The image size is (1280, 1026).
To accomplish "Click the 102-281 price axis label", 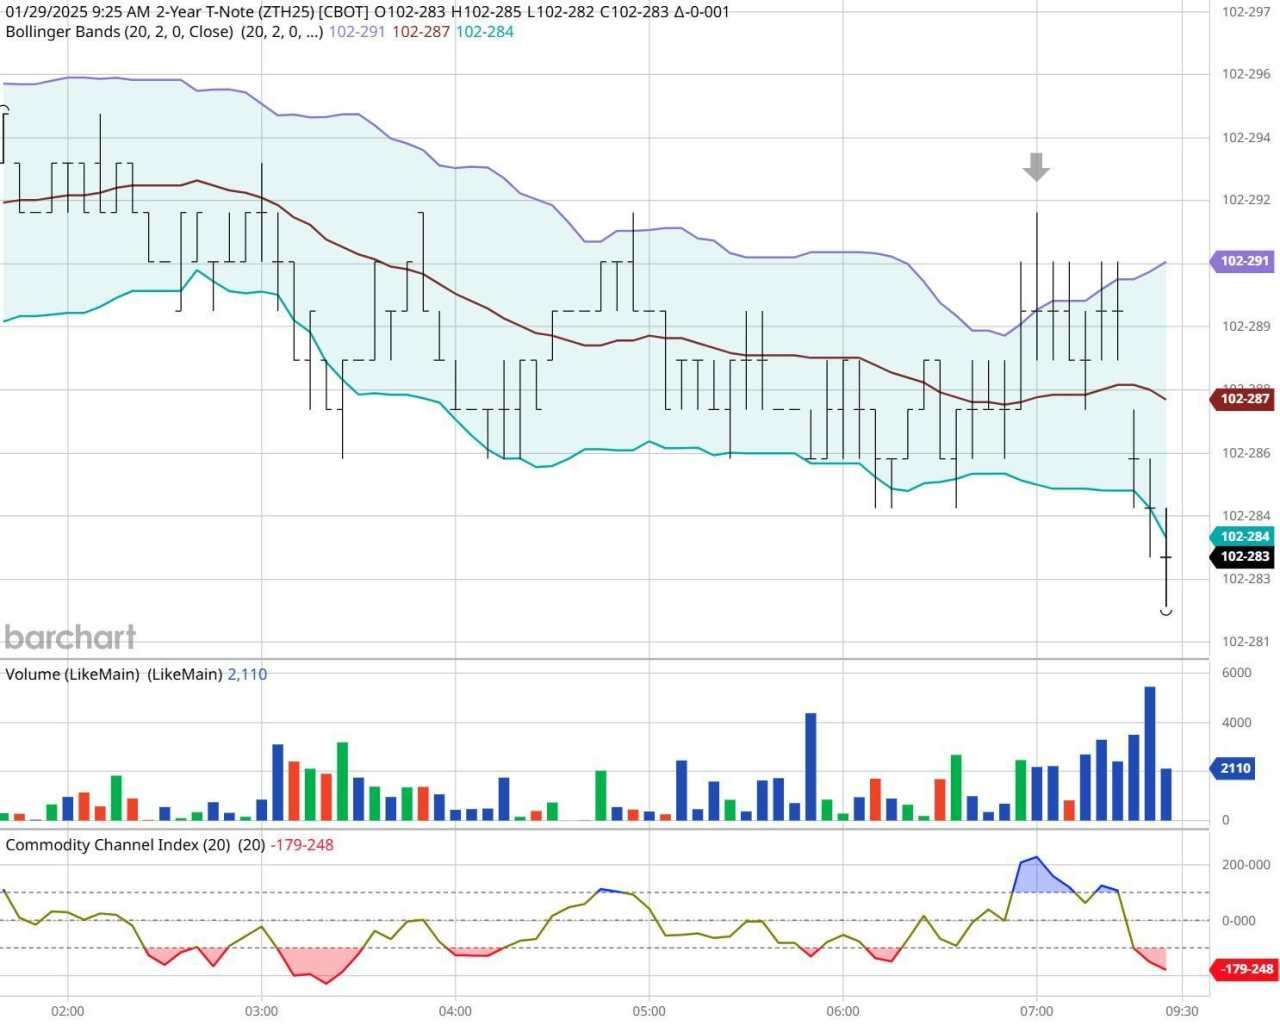I will pos(1246,642).
